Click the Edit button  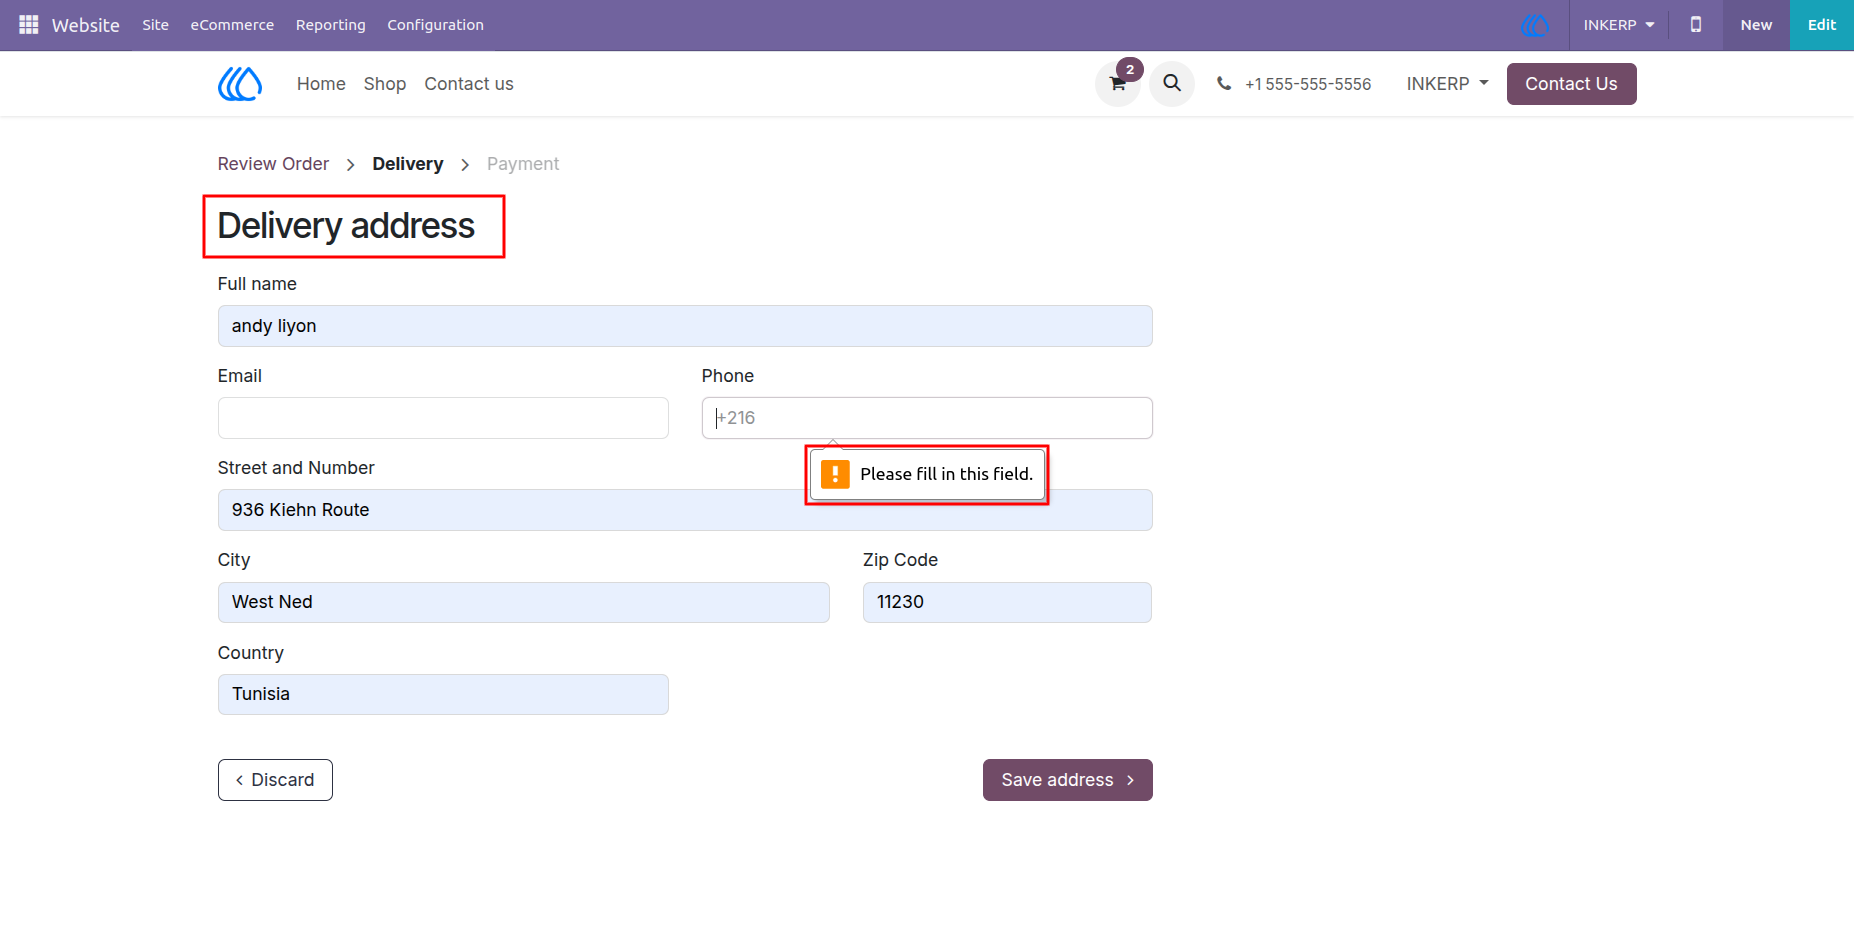[1821, 25]
